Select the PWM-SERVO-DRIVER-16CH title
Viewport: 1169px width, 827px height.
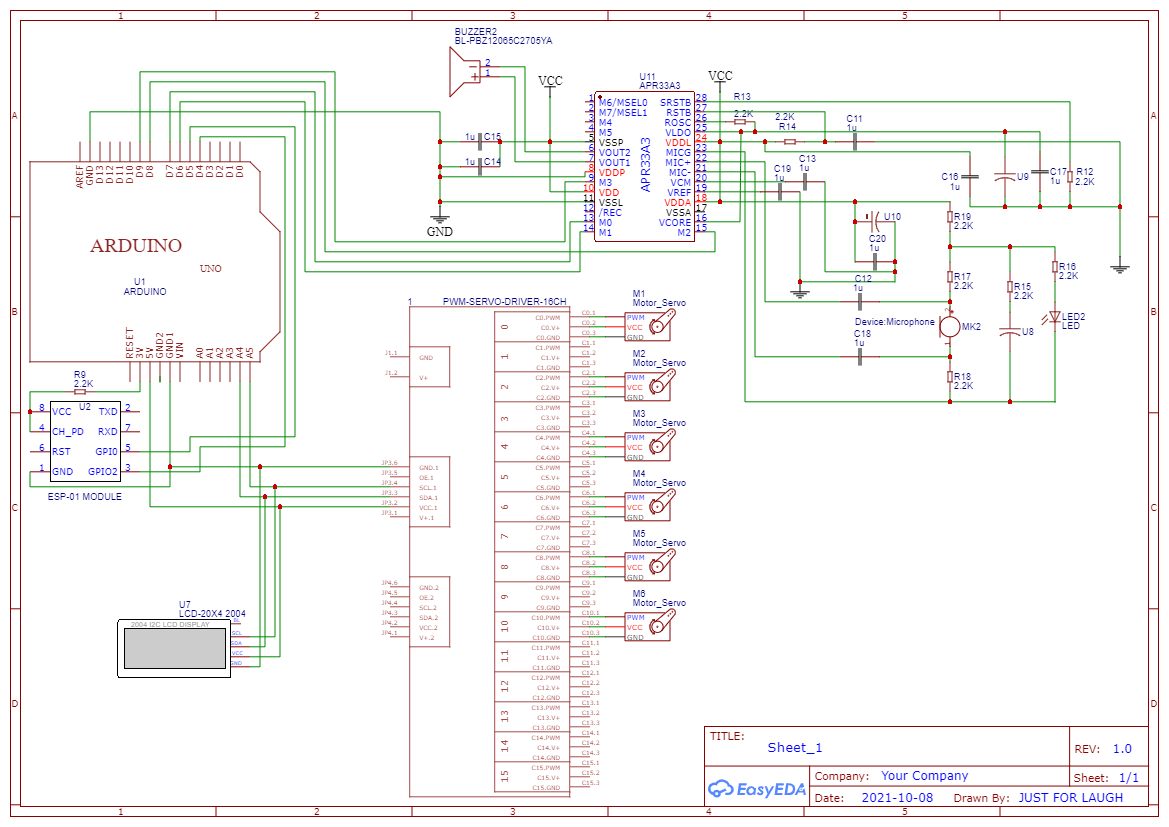coord(505,302)
